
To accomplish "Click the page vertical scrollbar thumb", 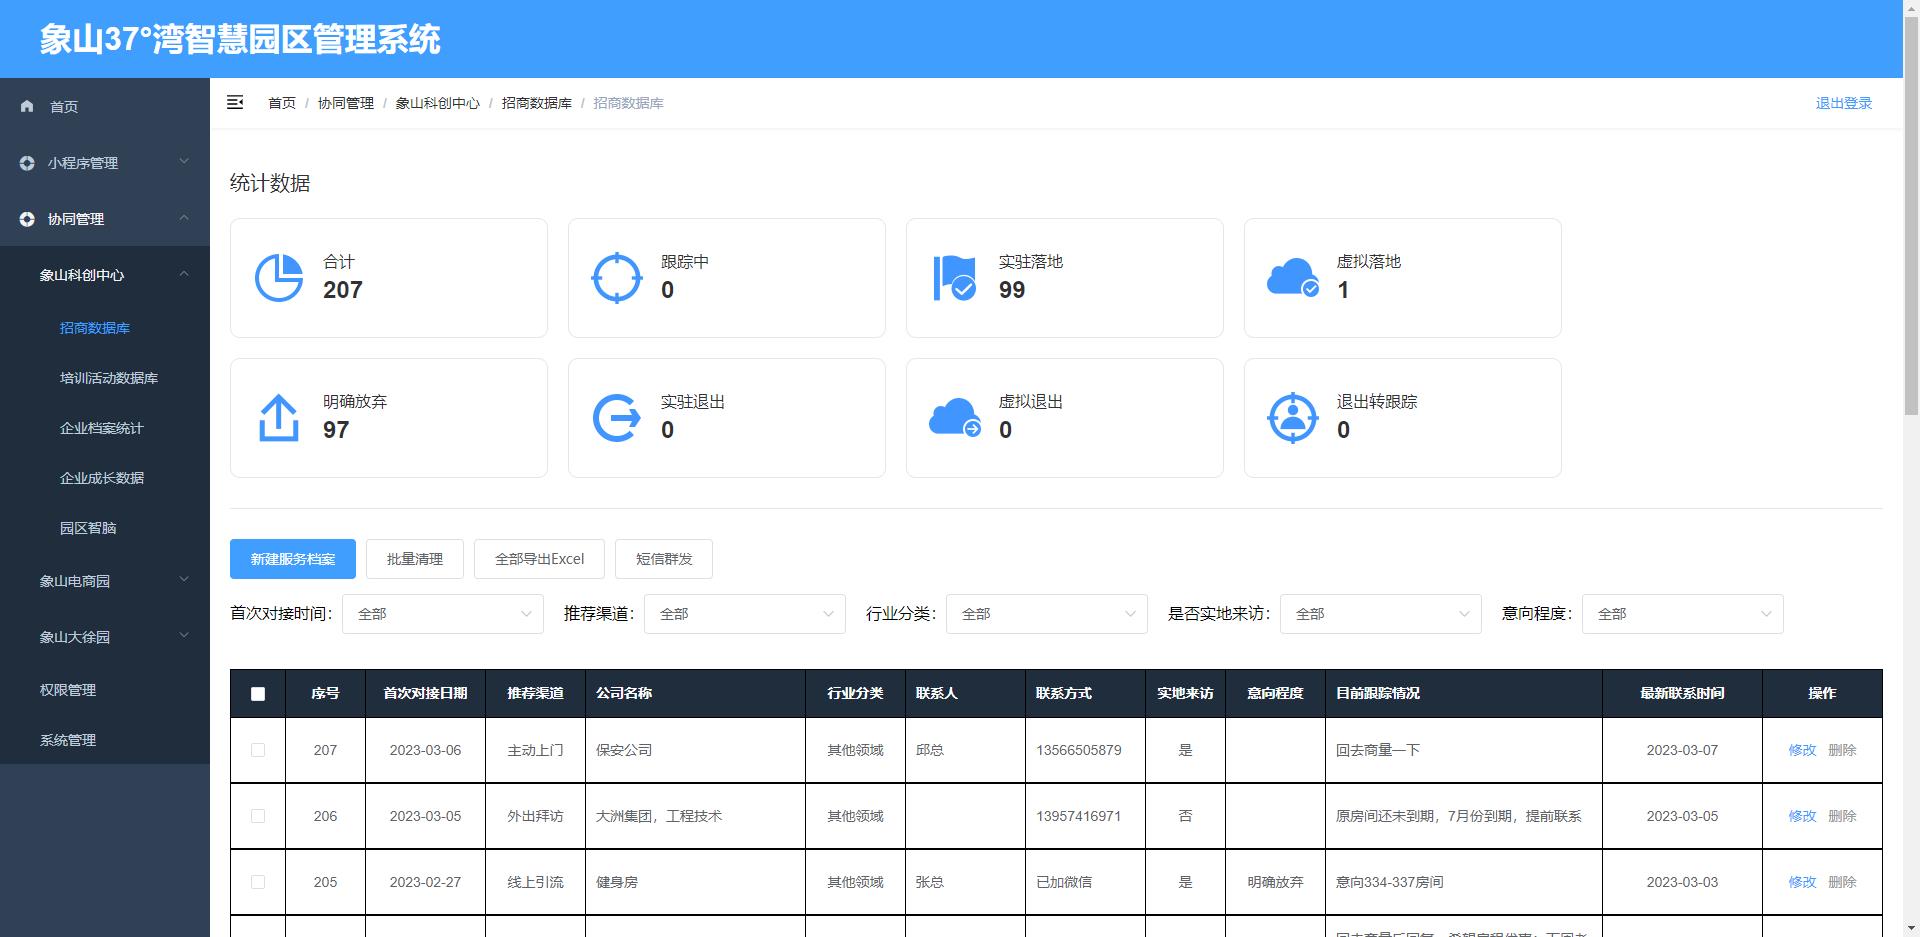I will (1911, 215).
